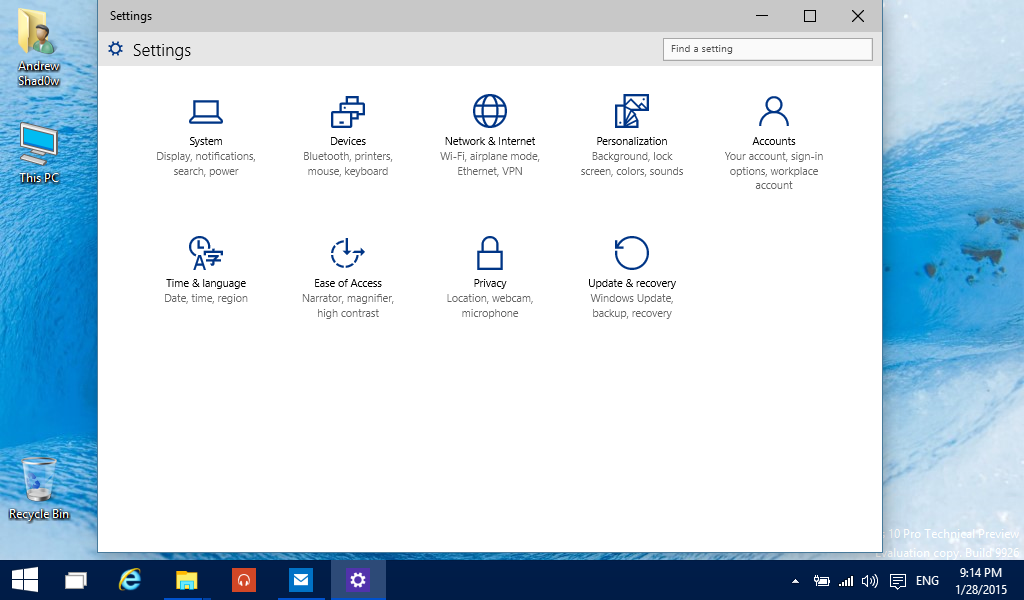
Task: Change the ENG input language indicator
Action: pyautogui.click(x=927, y=580)
